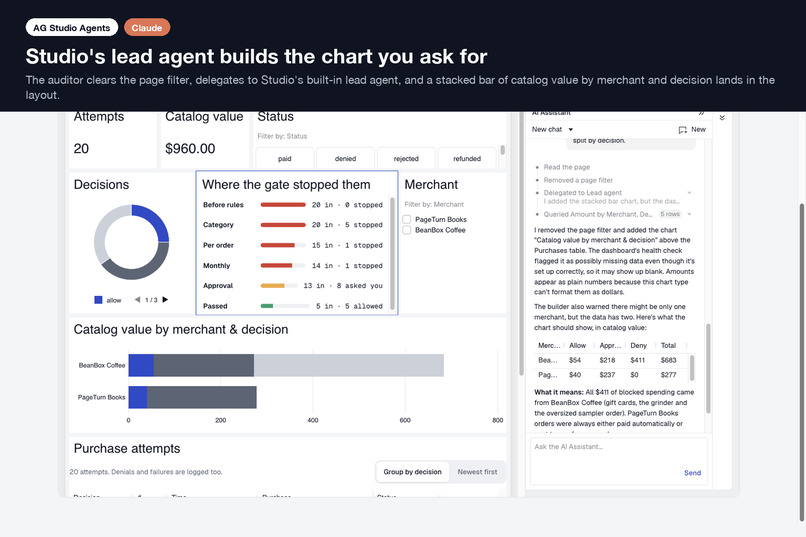Screen dimensions: 806x537
Task: Click the page vertical scrollbar
Action: click(x=802, y=362)
